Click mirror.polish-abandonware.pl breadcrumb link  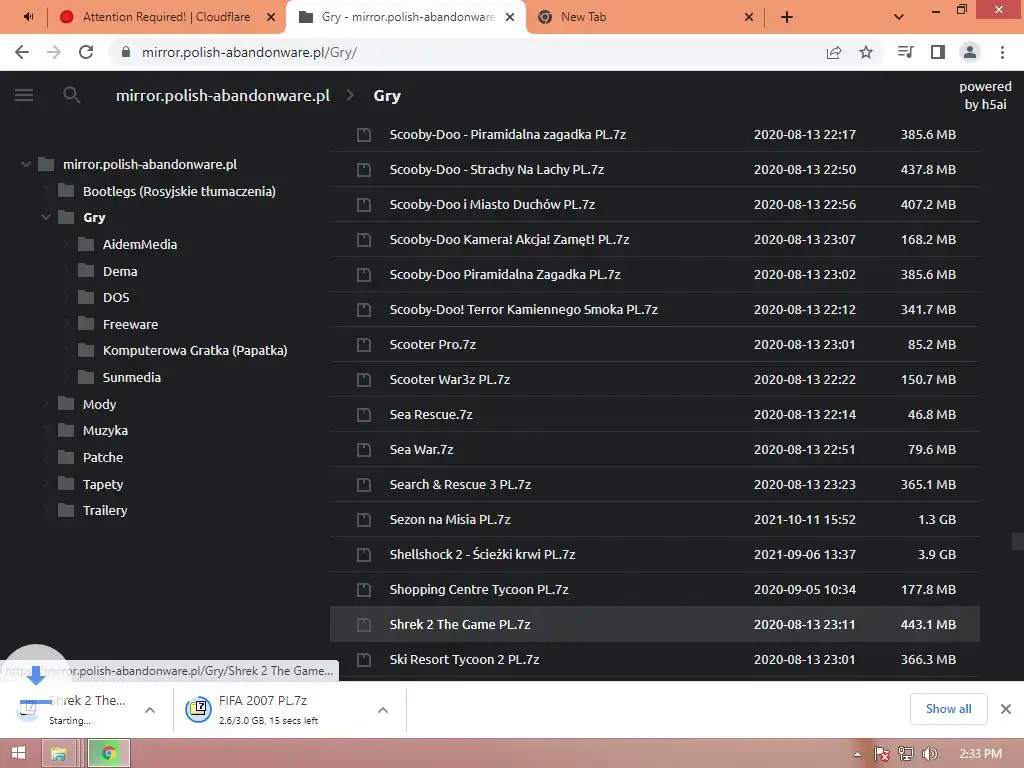(x=223, y=95)
